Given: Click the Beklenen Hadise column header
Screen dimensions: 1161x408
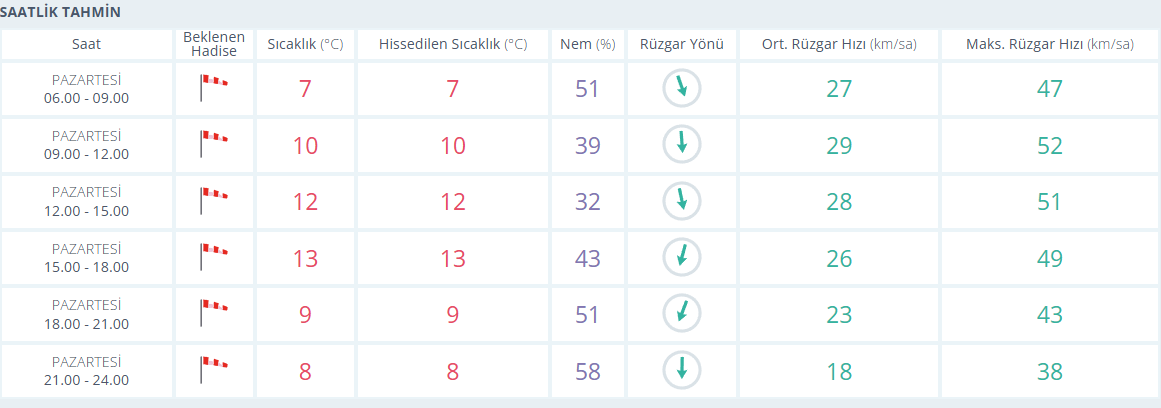Looking at the screenshot, I should point(214,44).
